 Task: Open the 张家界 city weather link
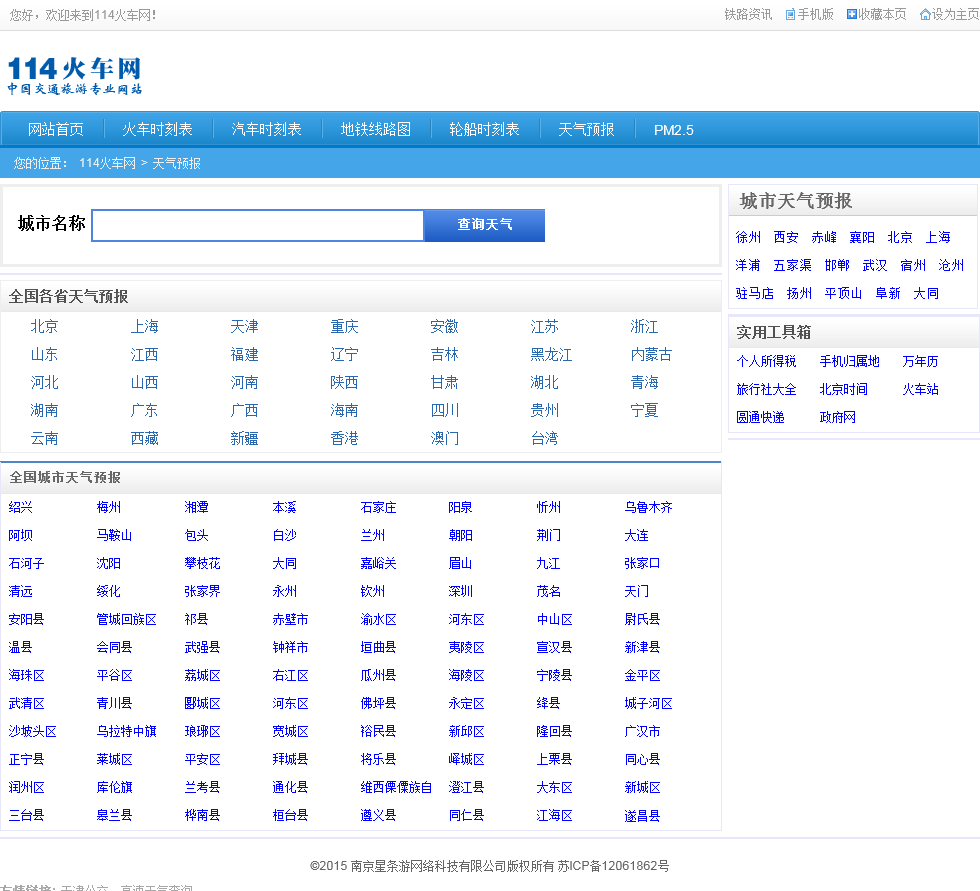[202, 592]
